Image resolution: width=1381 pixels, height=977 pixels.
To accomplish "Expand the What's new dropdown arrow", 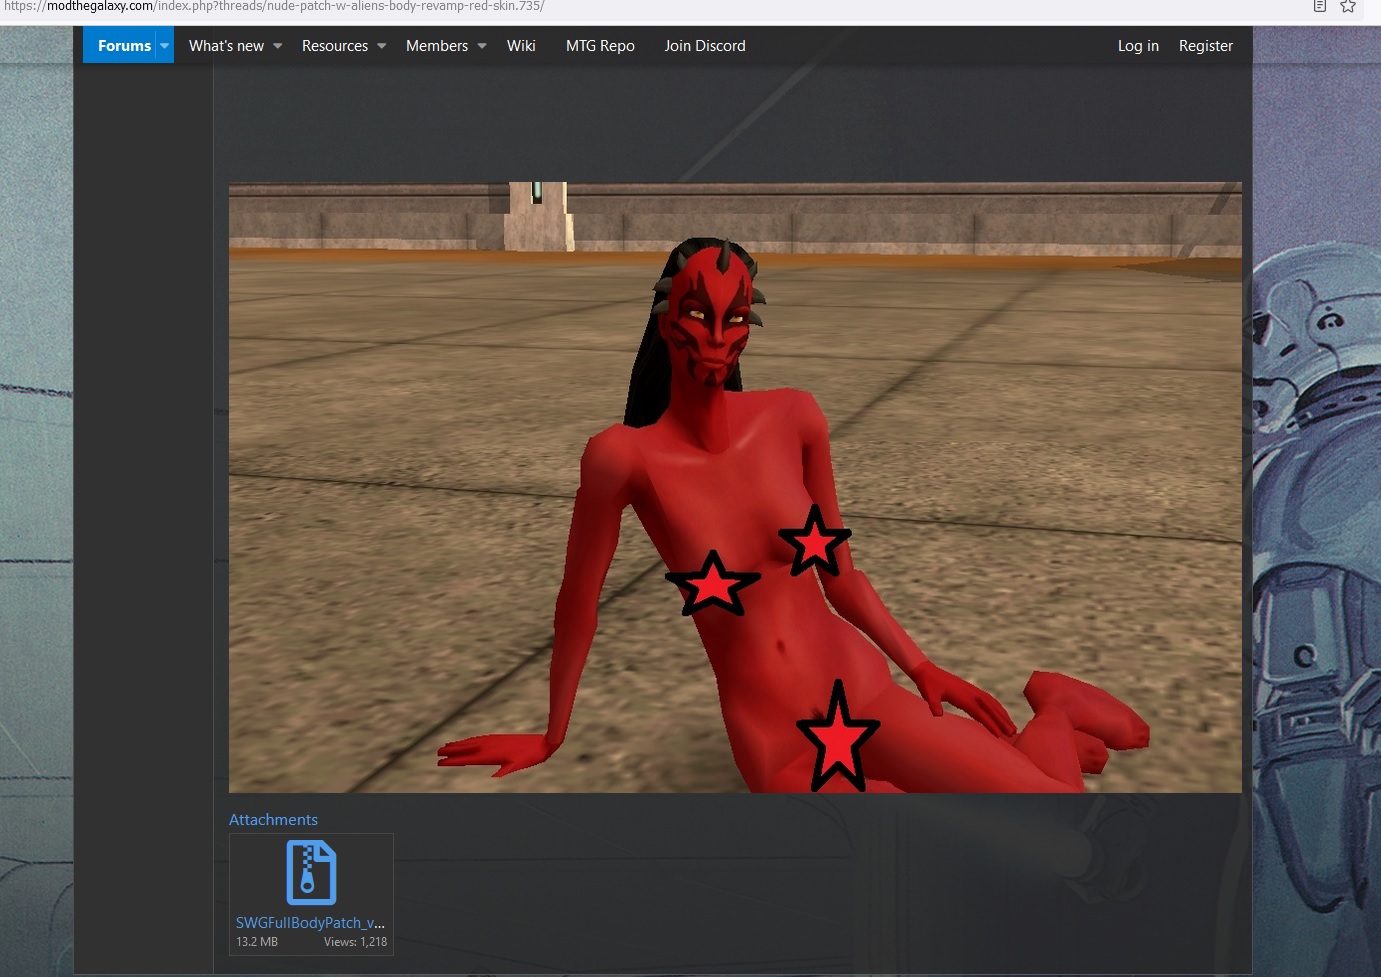I will coord(278,46).
